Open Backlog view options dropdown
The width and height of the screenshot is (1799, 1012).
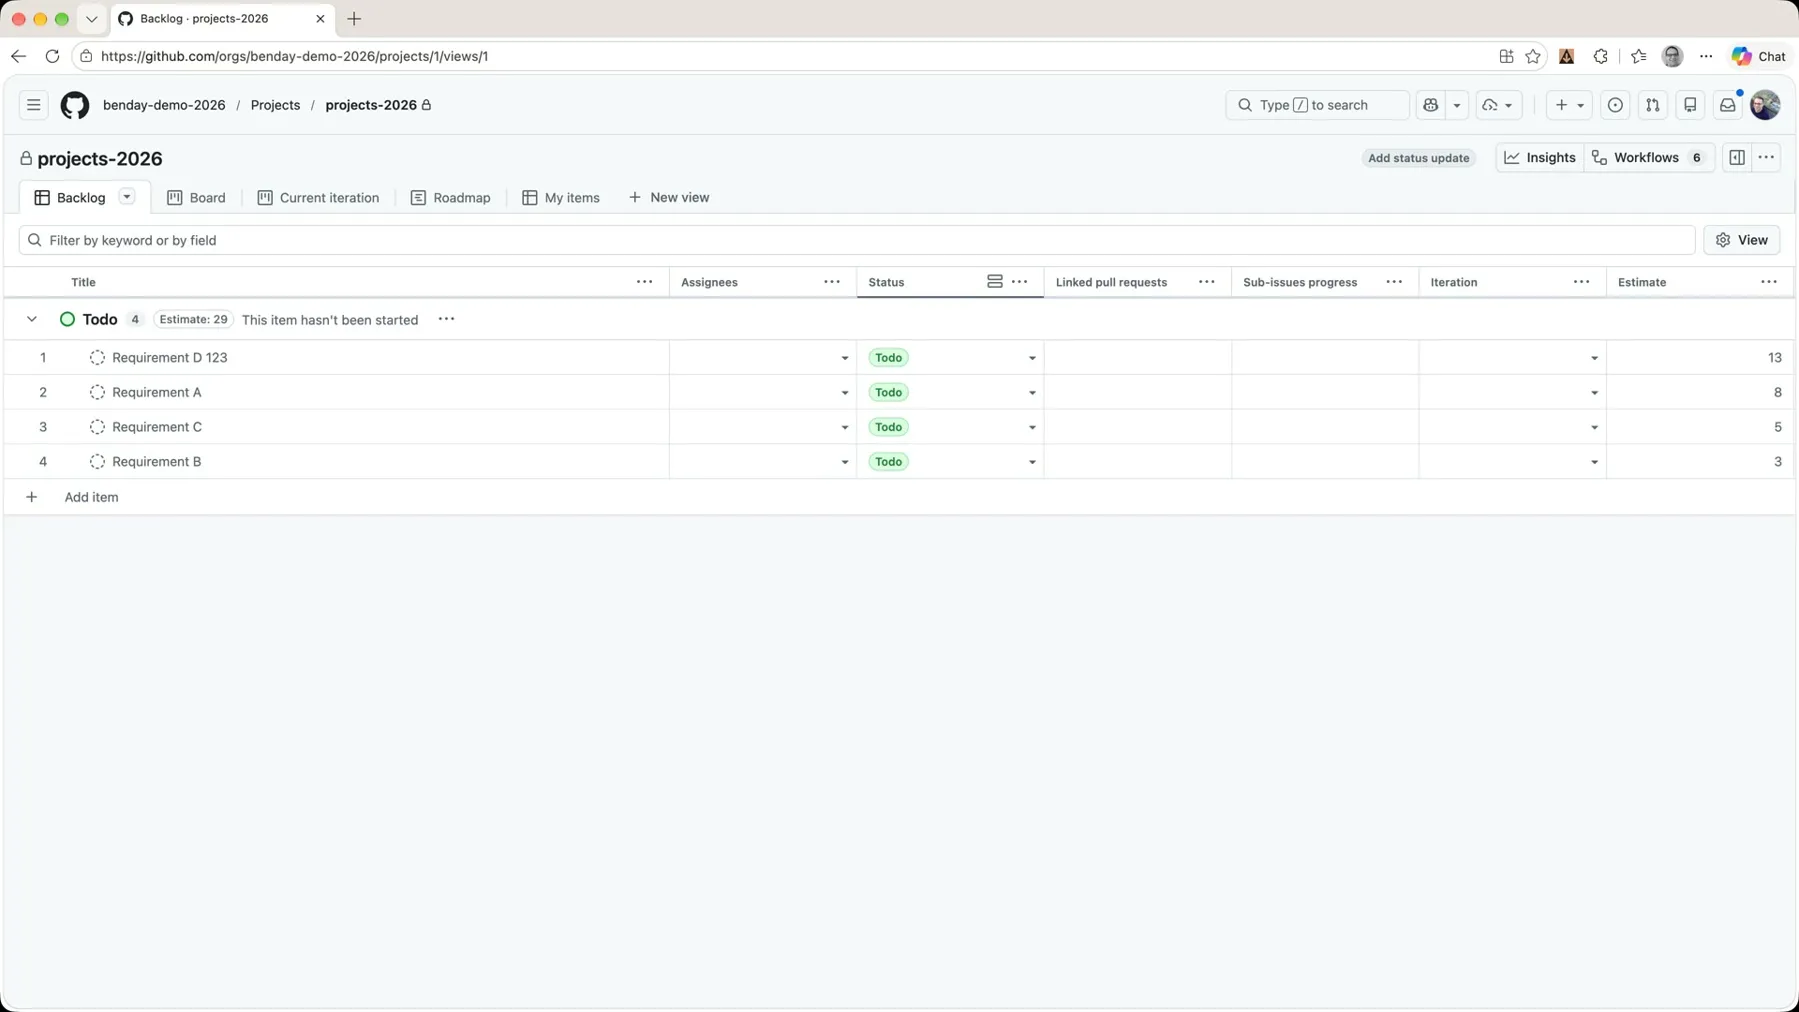click(x=127, y=197)
